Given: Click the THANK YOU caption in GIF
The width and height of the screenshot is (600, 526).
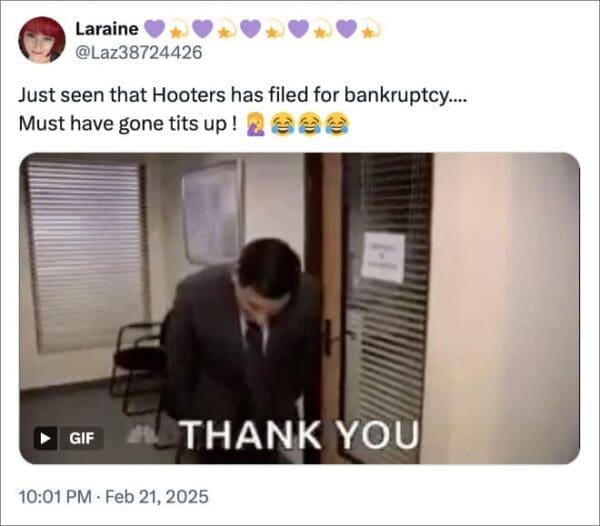Looking at the screenshot, I should point(300,435).
